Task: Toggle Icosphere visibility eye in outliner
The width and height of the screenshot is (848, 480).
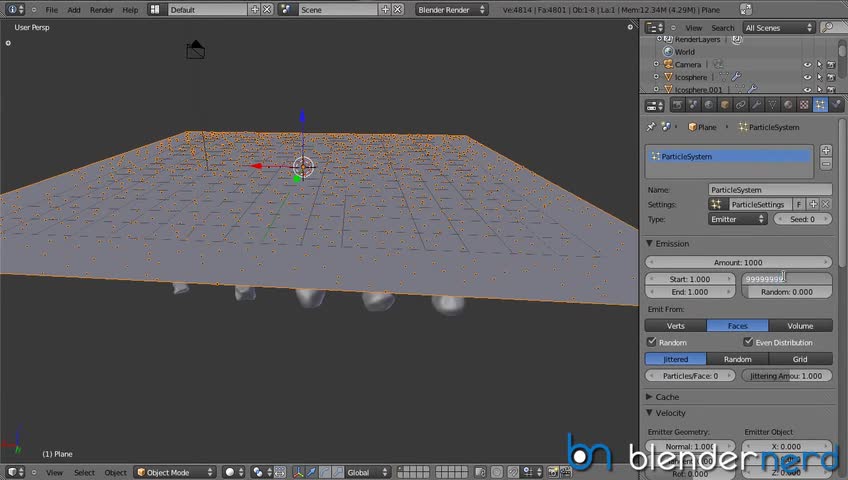Action: point(807,77)
